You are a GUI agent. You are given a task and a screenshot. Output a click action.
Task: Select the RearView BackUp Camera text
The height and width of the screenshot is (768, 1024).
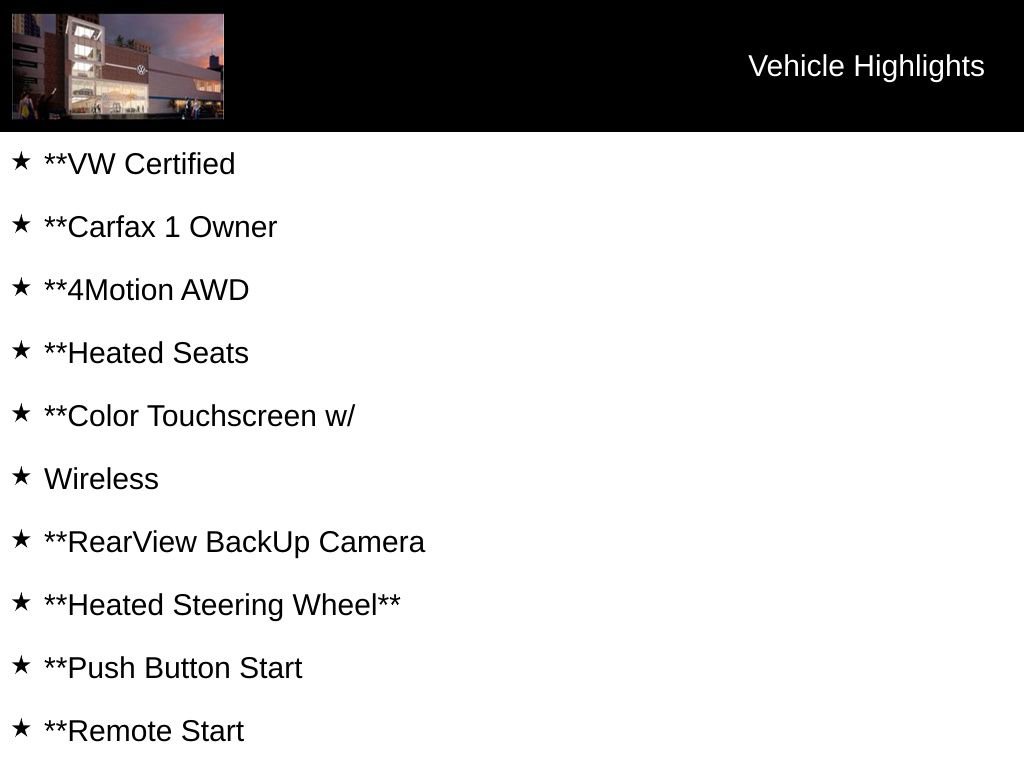coord(234,542)
